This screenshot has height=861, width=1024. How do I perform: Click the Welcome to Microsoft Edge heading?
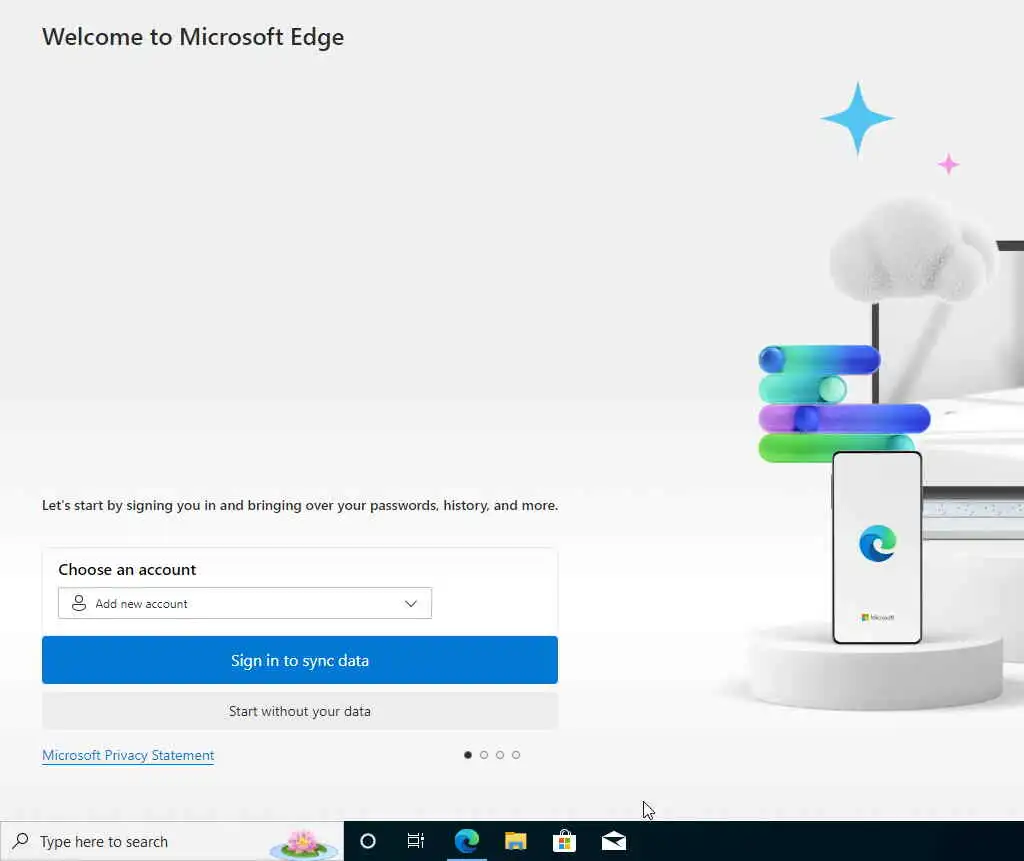193,37
